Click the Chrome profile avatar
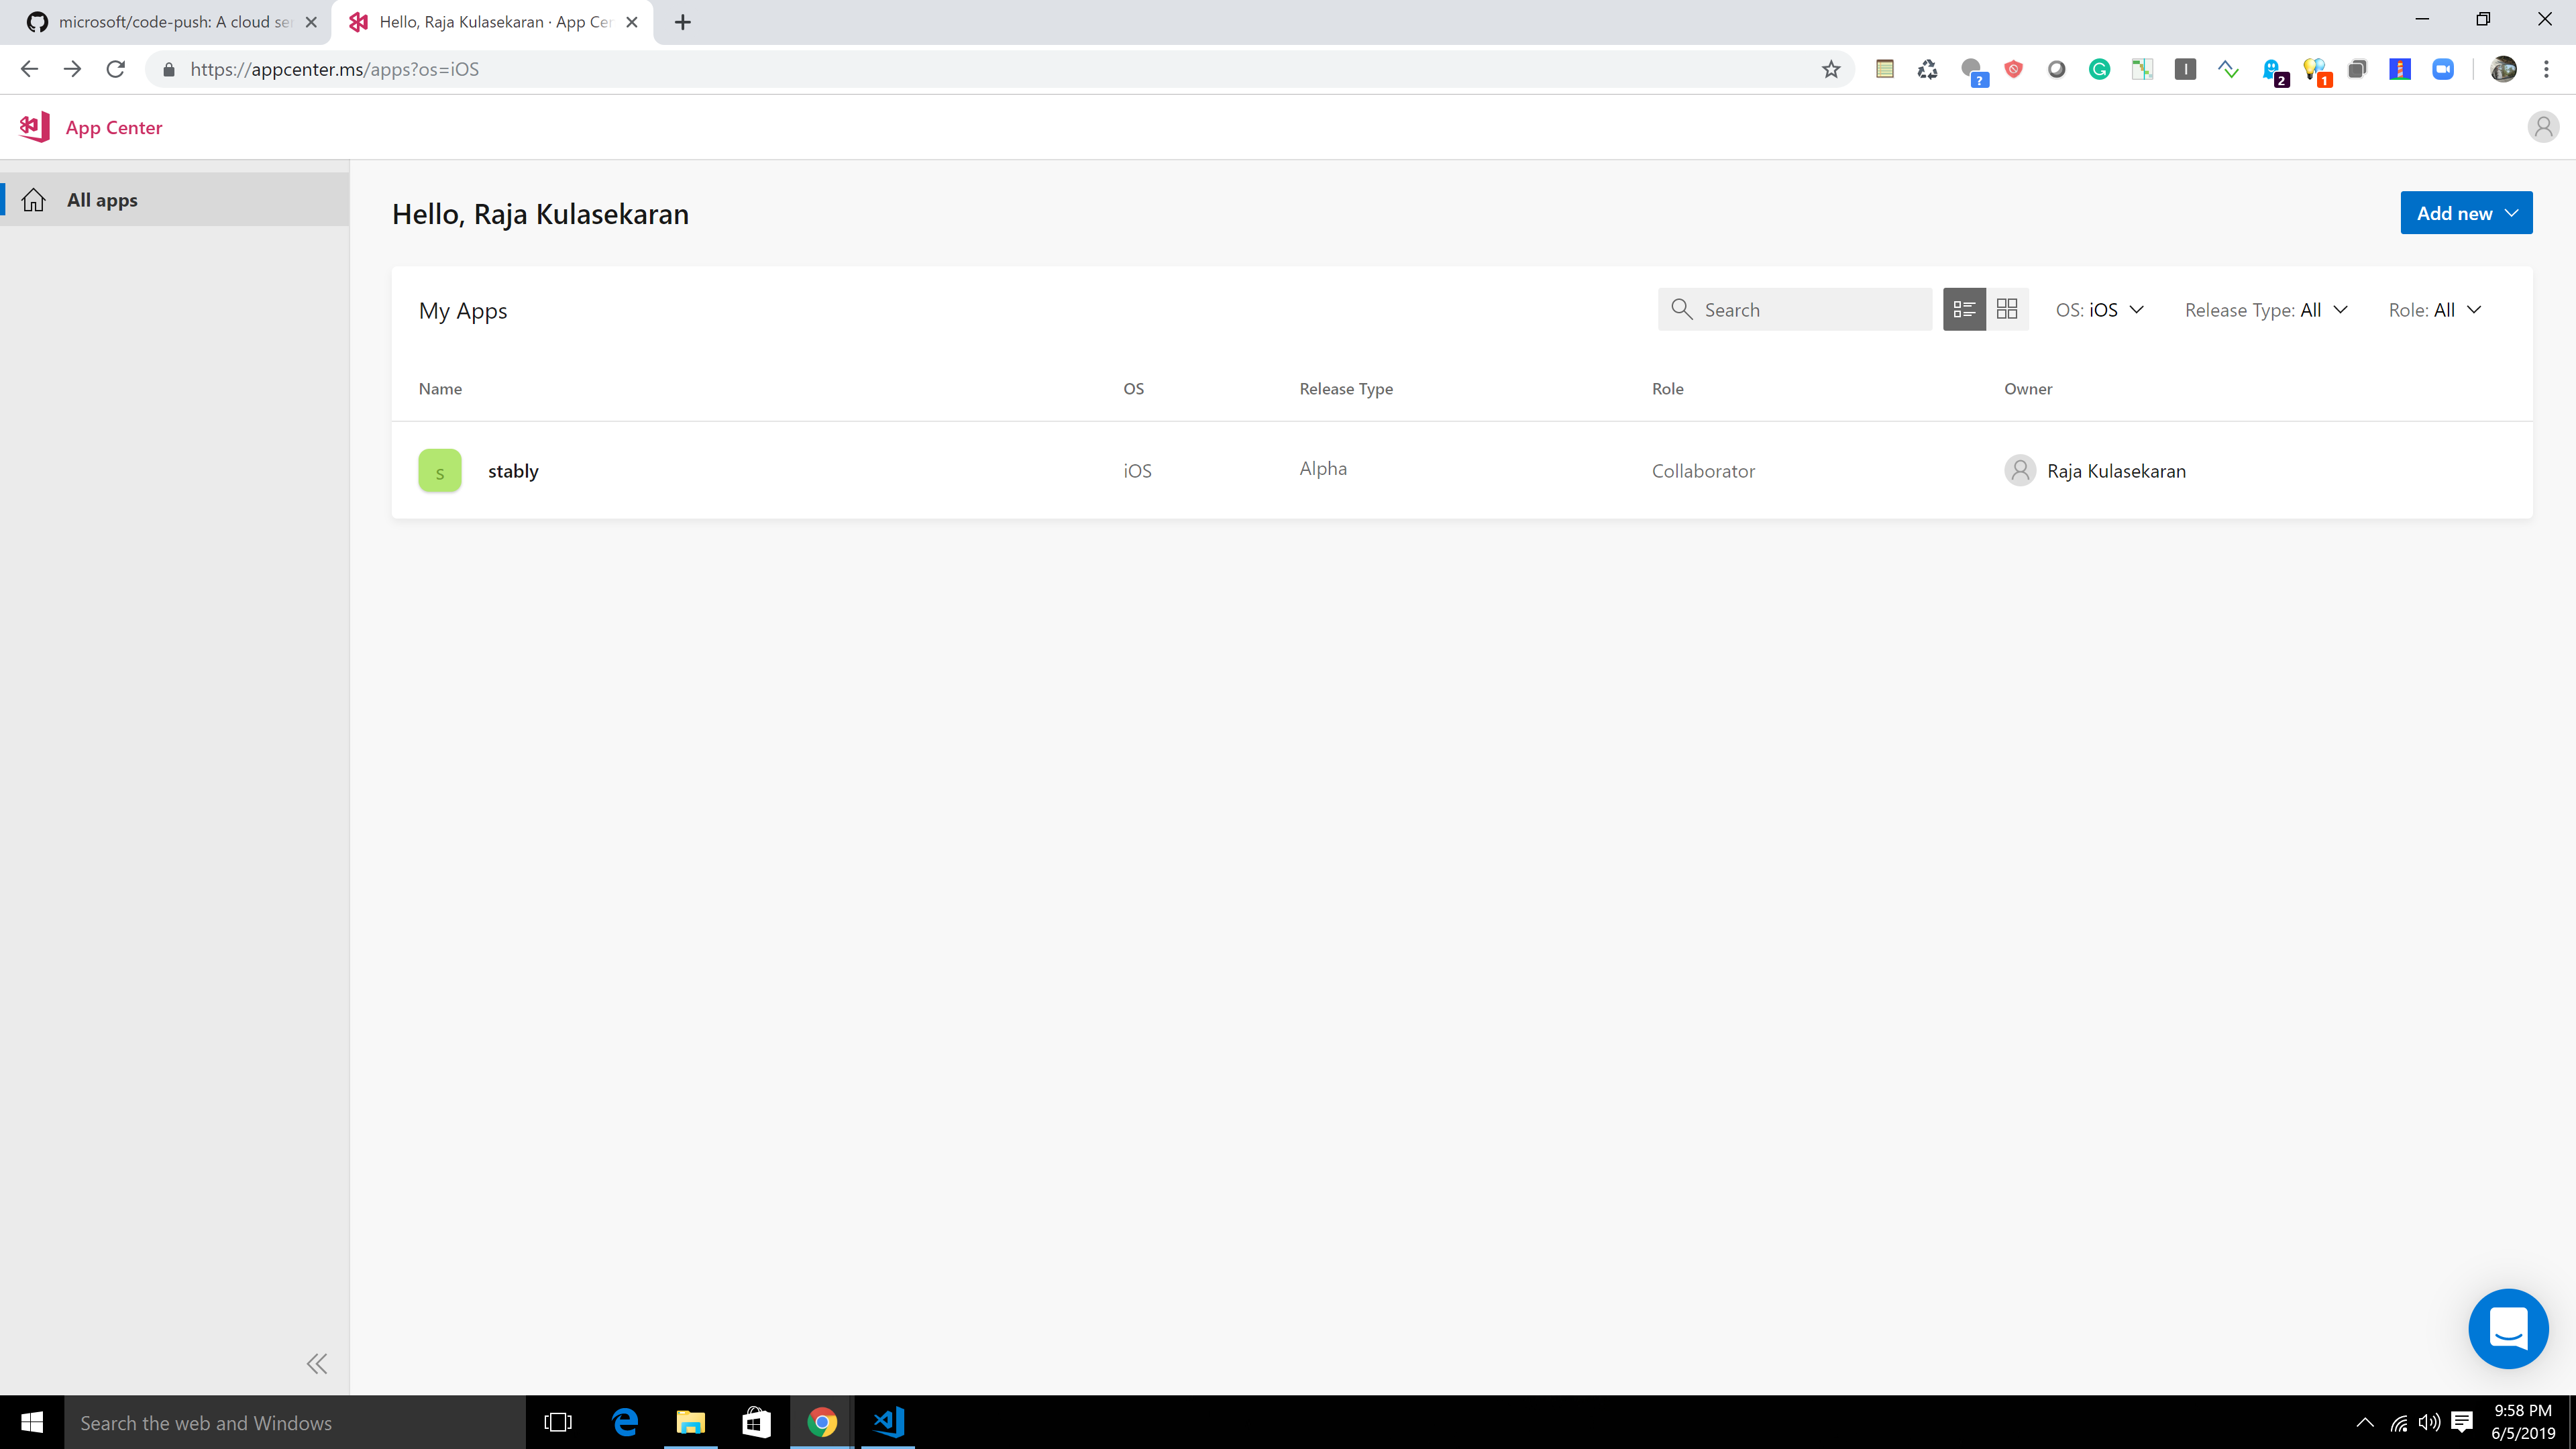Viewport: 2576px width, 1449px height. click(x=2504, y=69)
